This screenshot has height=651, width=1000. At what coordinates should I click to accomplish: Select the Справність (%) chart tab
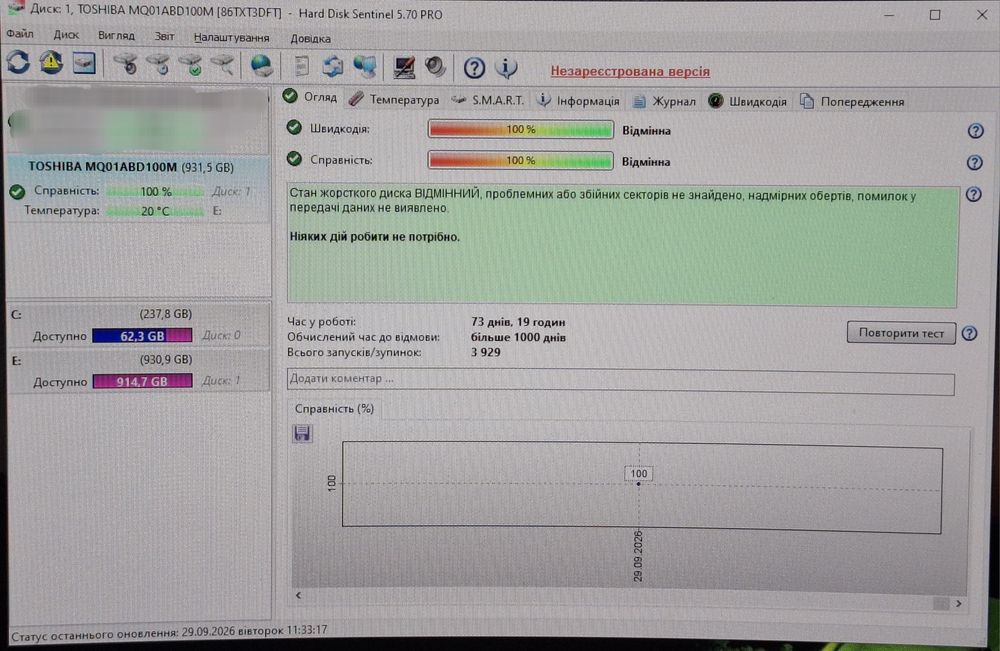[x=334, y=409]
